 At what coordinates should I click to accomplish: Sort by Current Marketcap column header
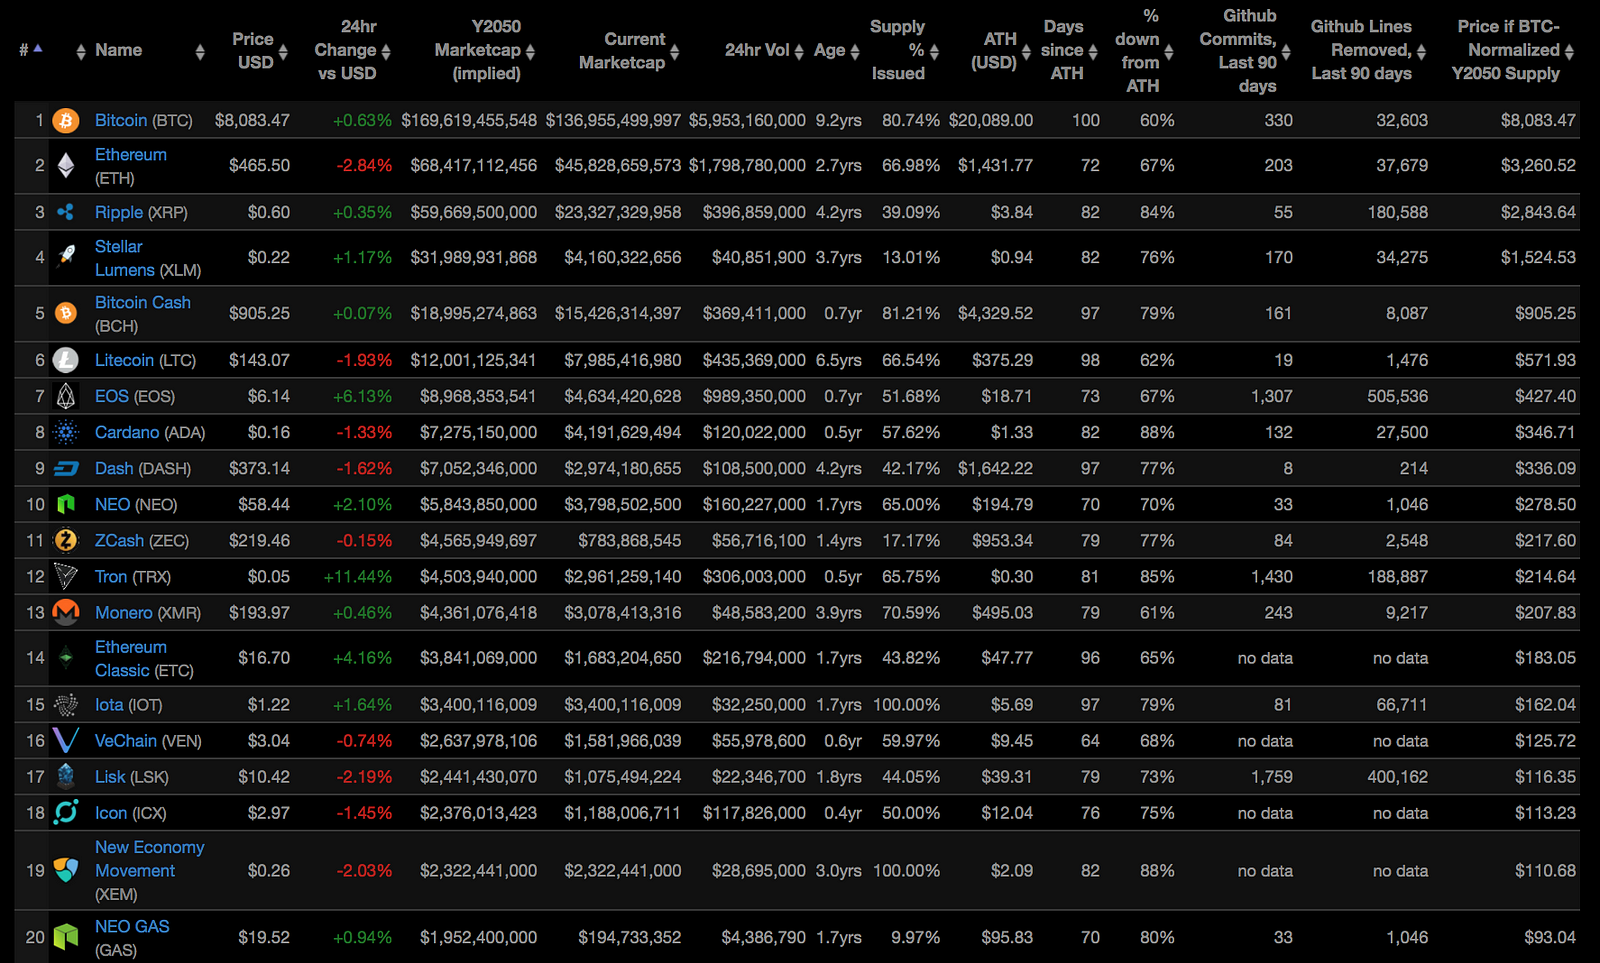[x=628, y=51]
